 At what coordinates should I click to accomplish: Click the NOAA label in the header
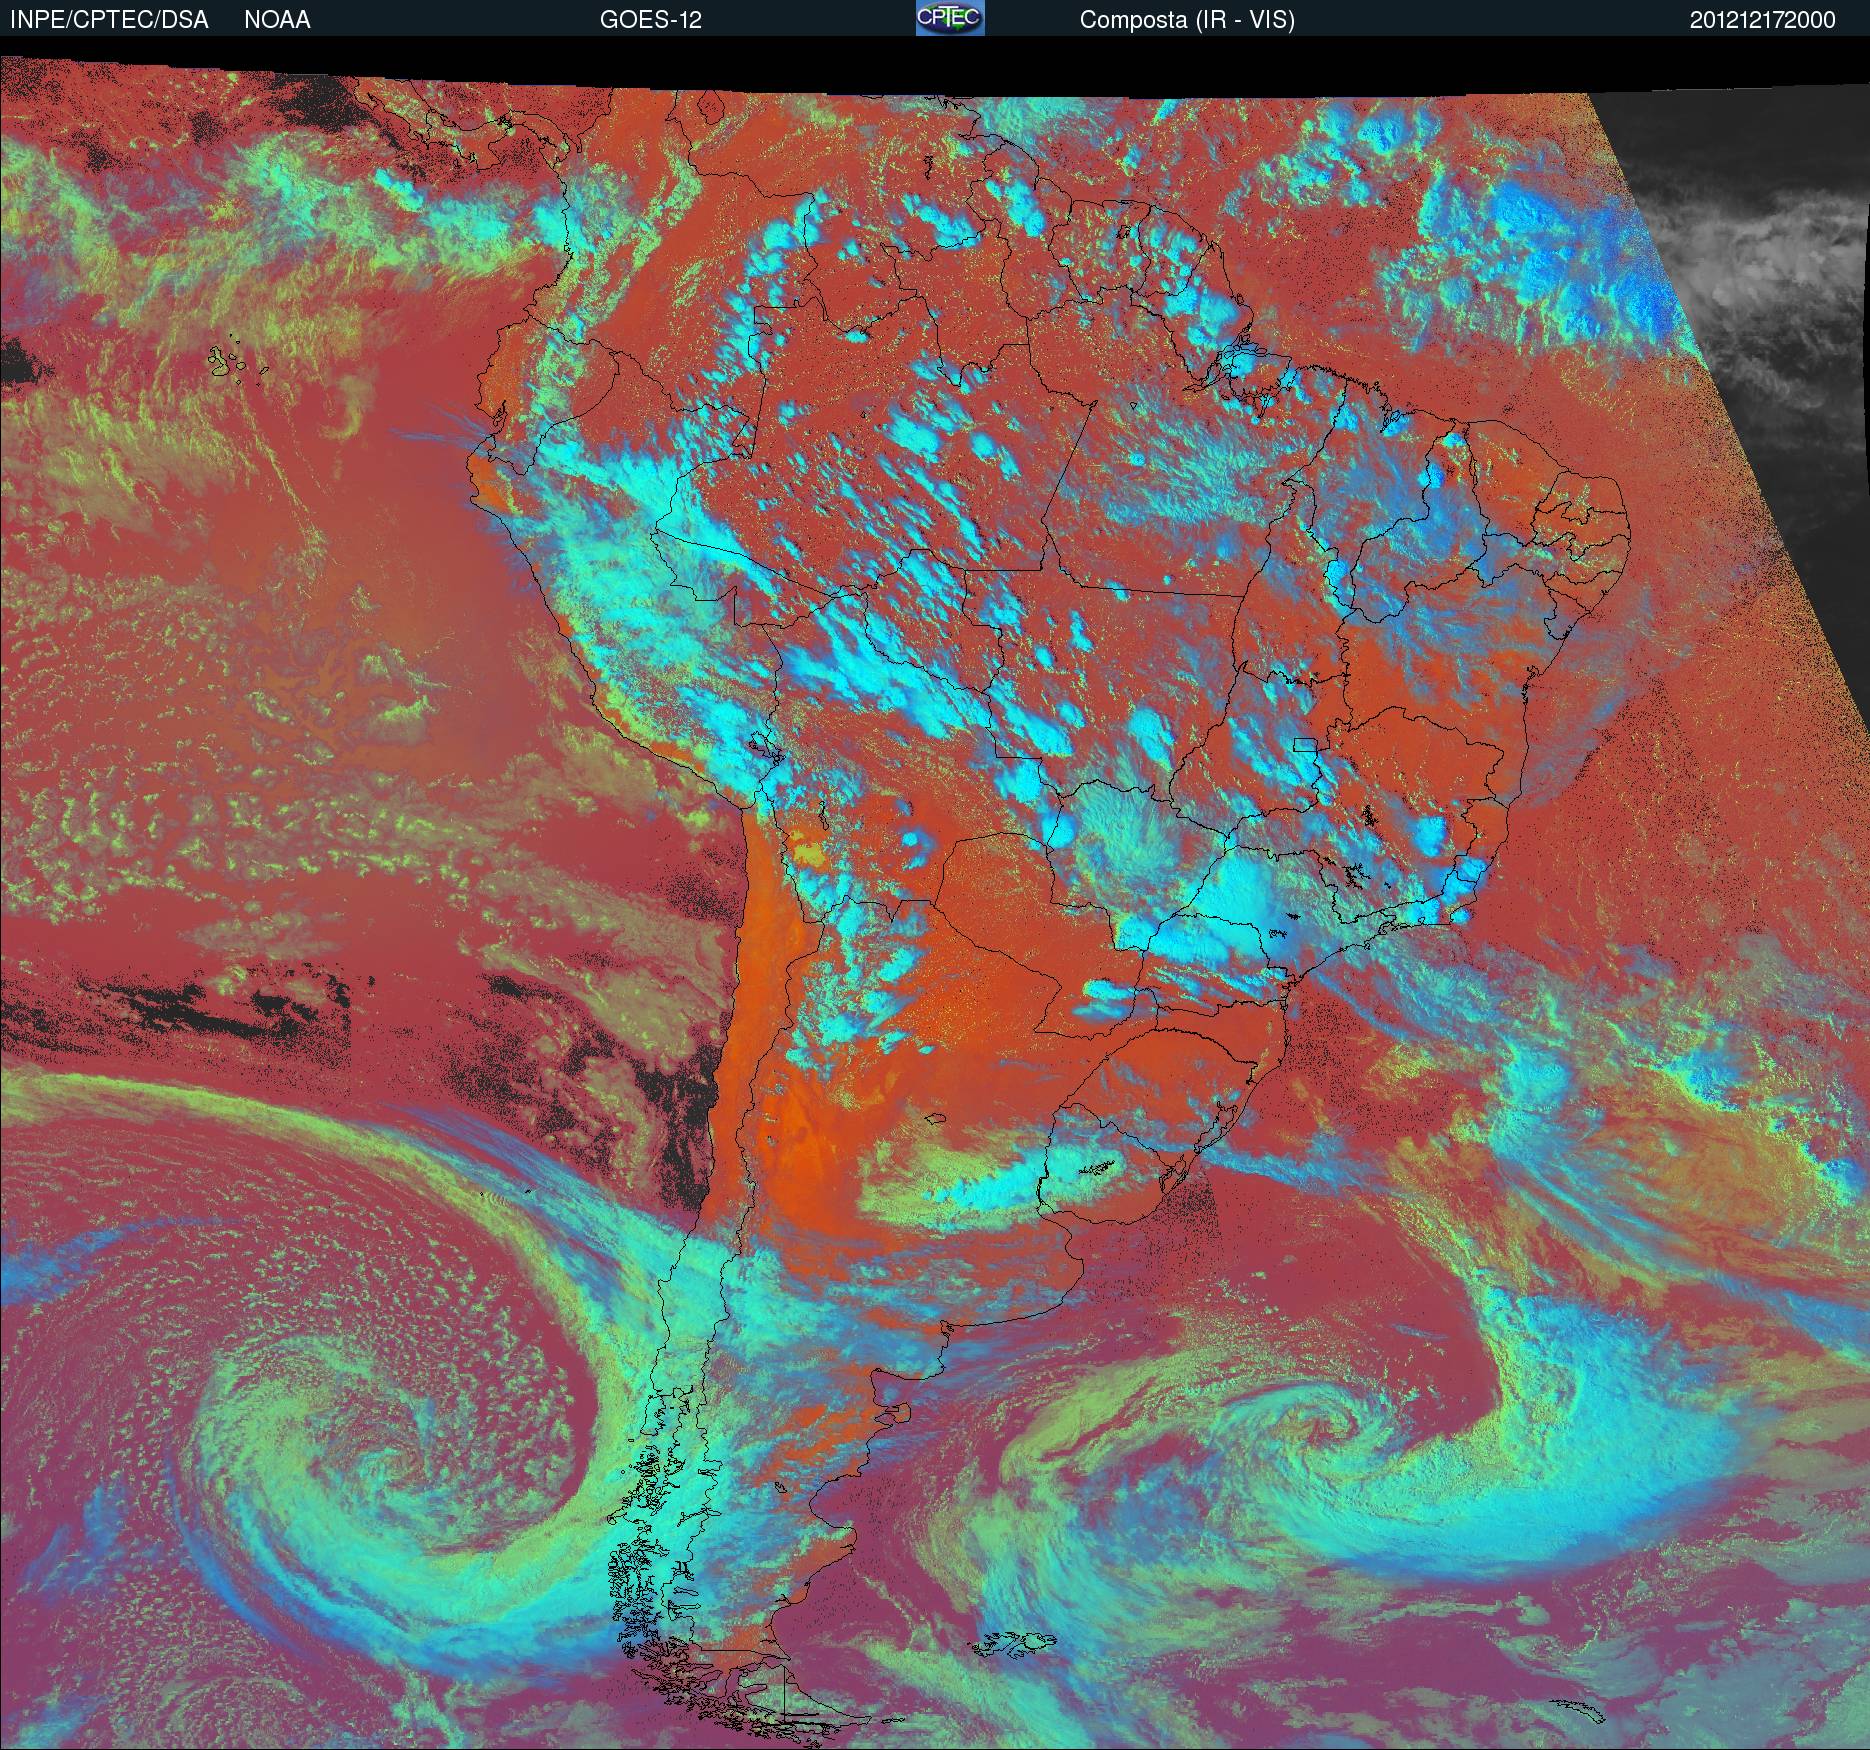pos(277,20)
